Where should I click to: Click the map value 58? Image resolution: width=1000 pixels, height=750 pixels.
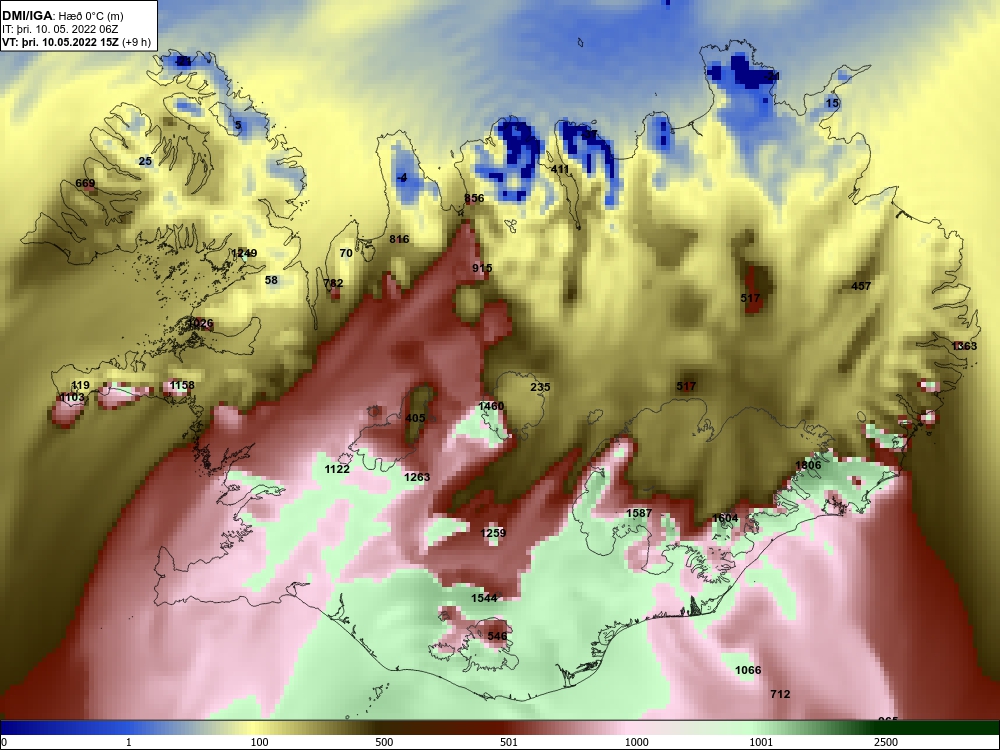[271, 280]
